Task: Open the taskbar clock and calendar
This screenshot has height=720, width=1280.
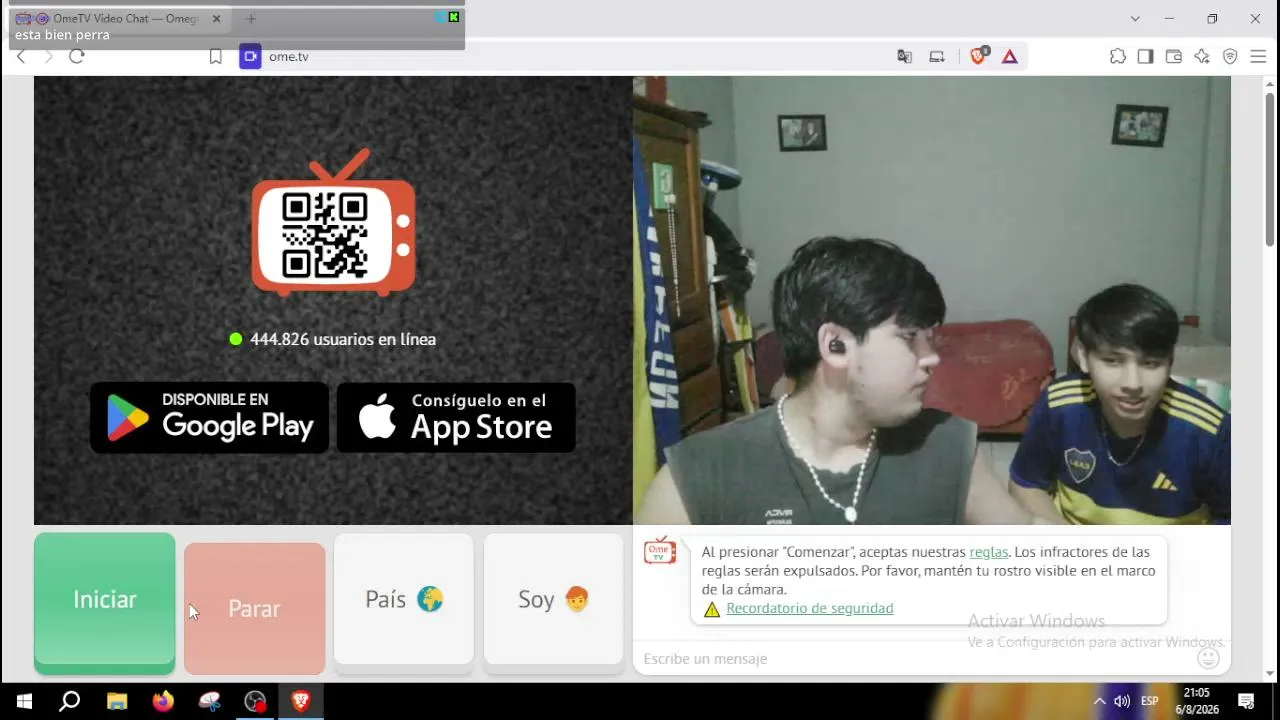Action: tap(1196, 701)
